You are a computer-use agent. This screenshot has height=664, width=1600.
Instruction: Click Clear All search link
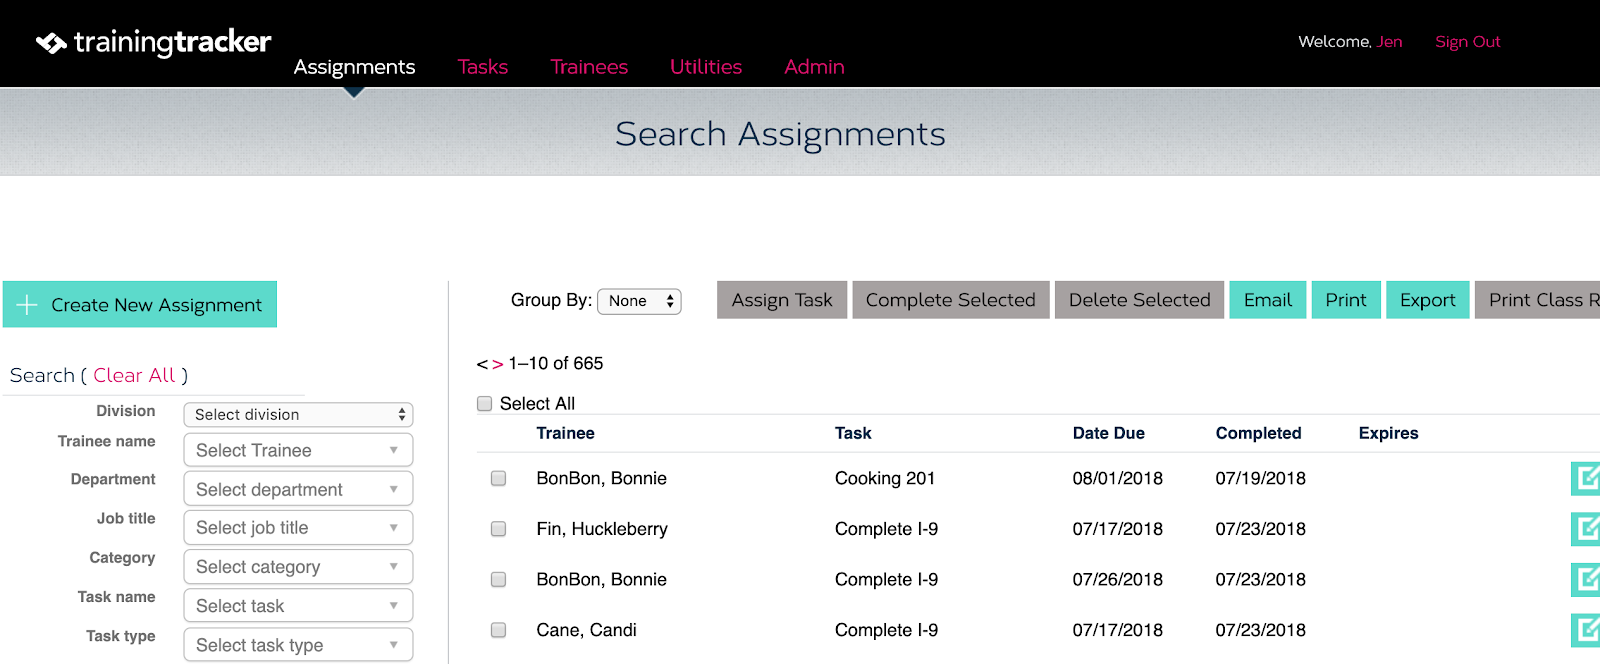tap(134, 375)
